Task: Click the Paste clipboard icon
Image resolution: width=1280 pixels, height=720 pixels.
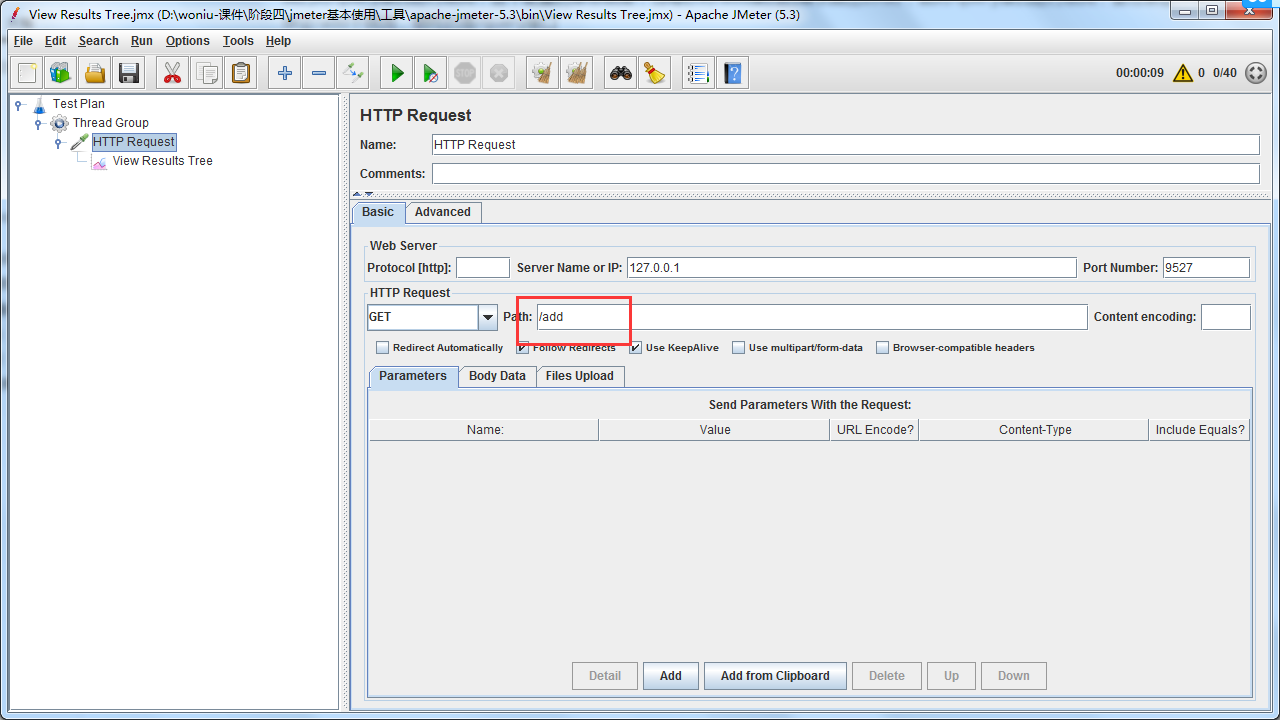Action: pos(241,73)
